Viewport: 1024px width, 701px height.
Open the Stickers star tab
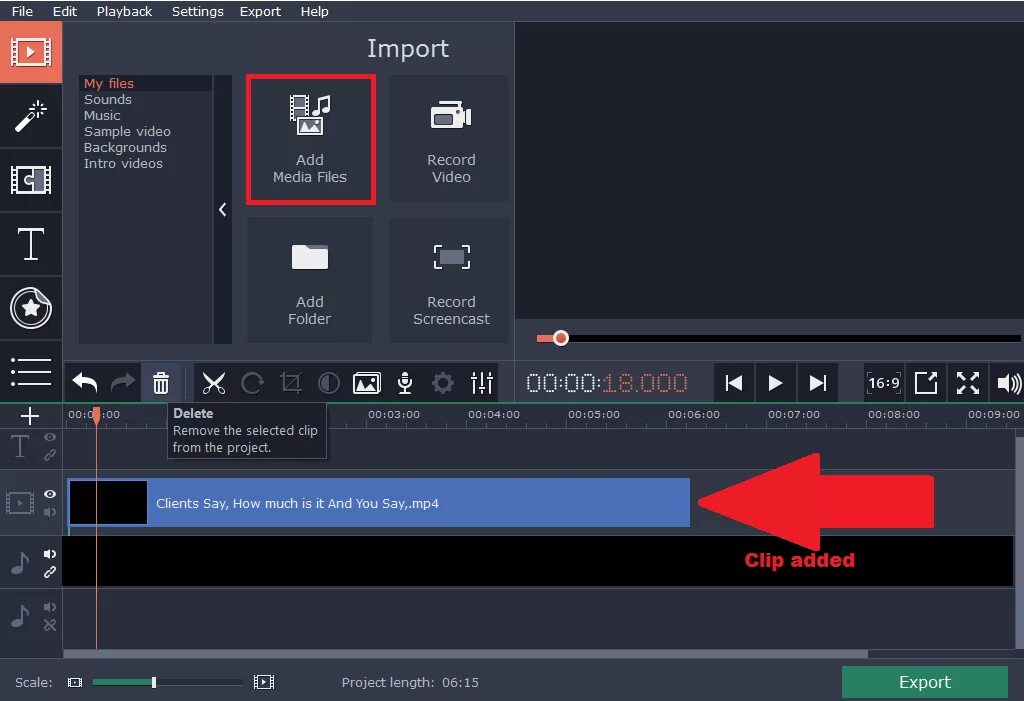(x=31, y=308)
